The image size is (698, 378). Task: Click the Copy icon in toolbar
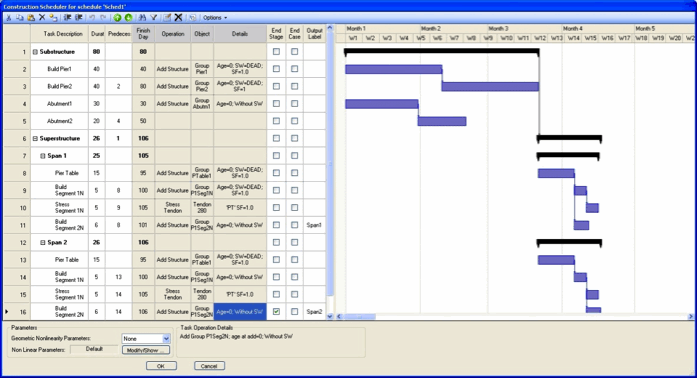pos(20,18)
